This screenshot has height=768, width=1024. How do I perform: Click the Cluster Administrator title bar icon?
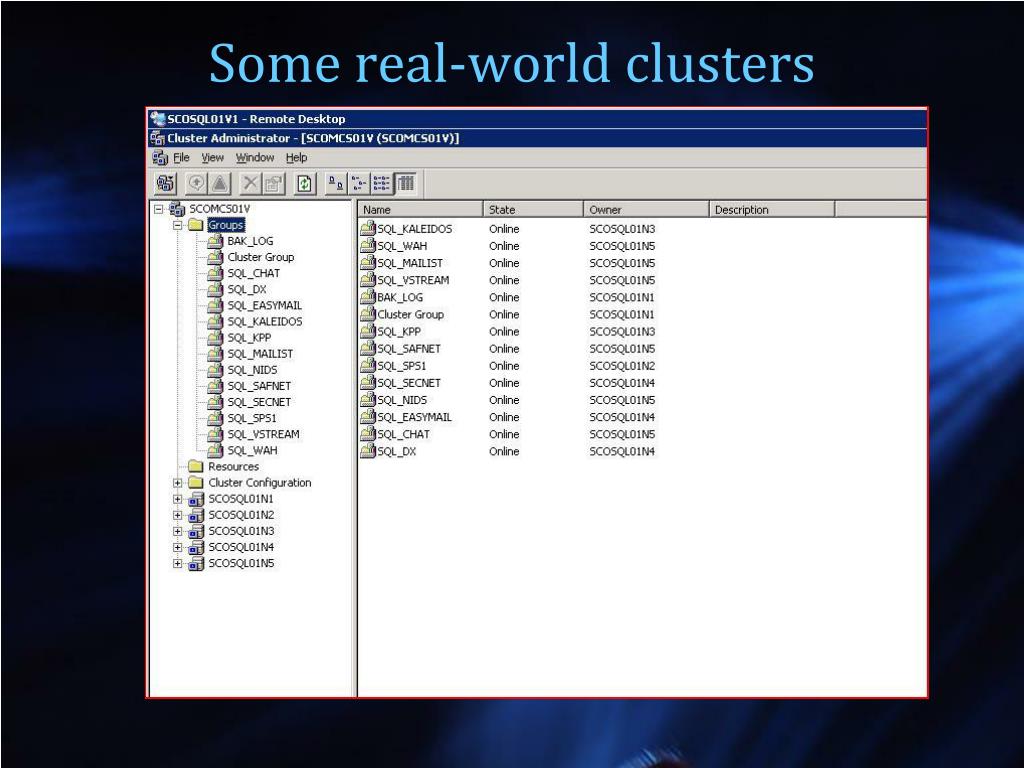point(157,138)
